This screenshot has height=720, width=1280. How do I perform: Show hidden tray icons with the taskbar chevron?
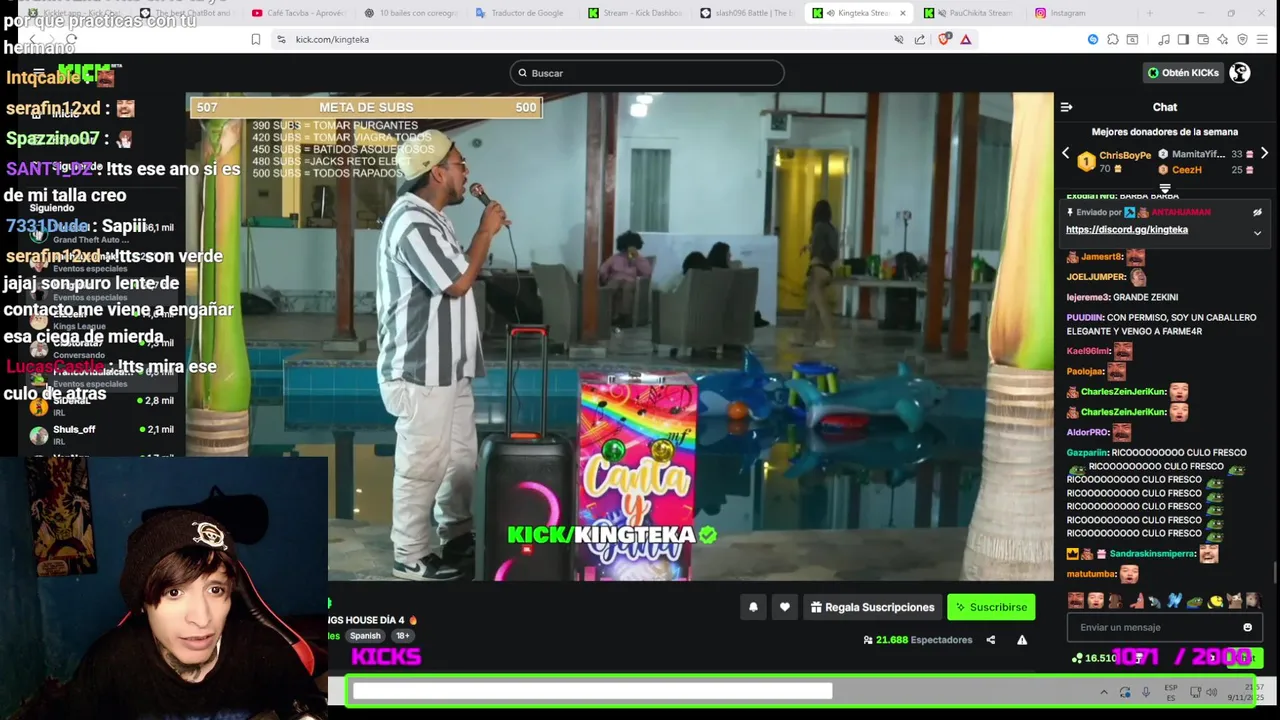click(x=1104, y=692)
